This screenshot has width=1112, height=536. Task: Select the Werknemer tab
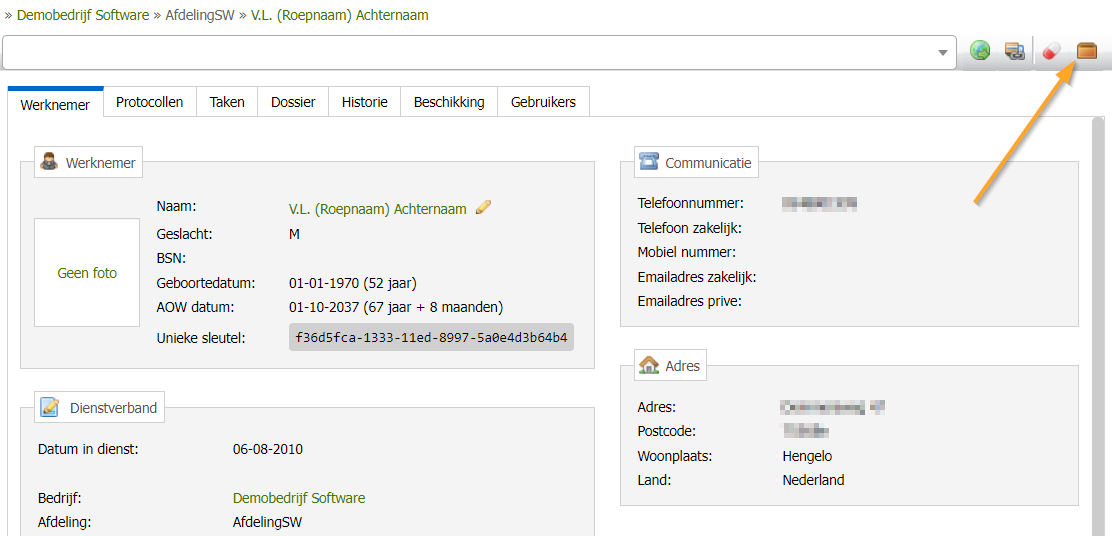[55, 104]
